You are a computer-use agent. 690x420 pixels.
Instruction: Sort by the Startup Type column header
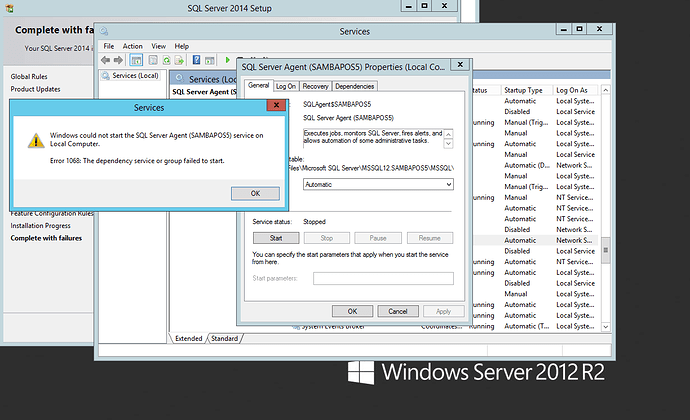[526, 90]
